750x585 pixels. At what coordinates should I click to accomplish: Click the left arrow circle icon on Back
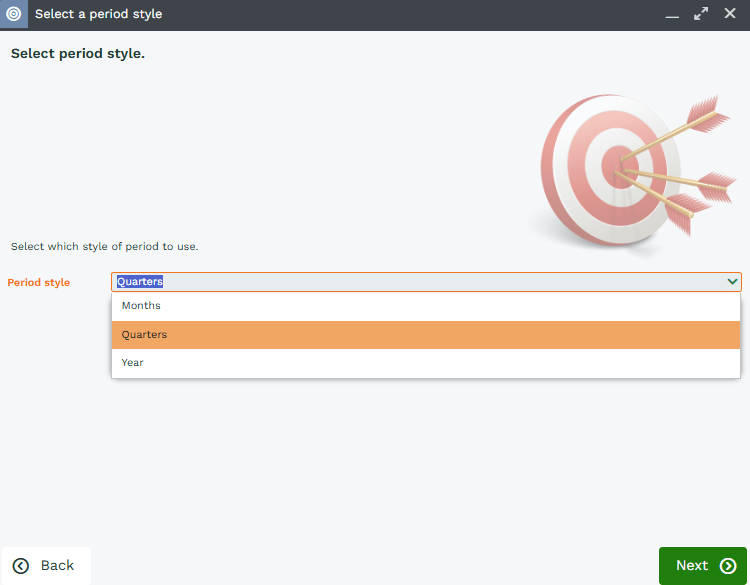21,566
